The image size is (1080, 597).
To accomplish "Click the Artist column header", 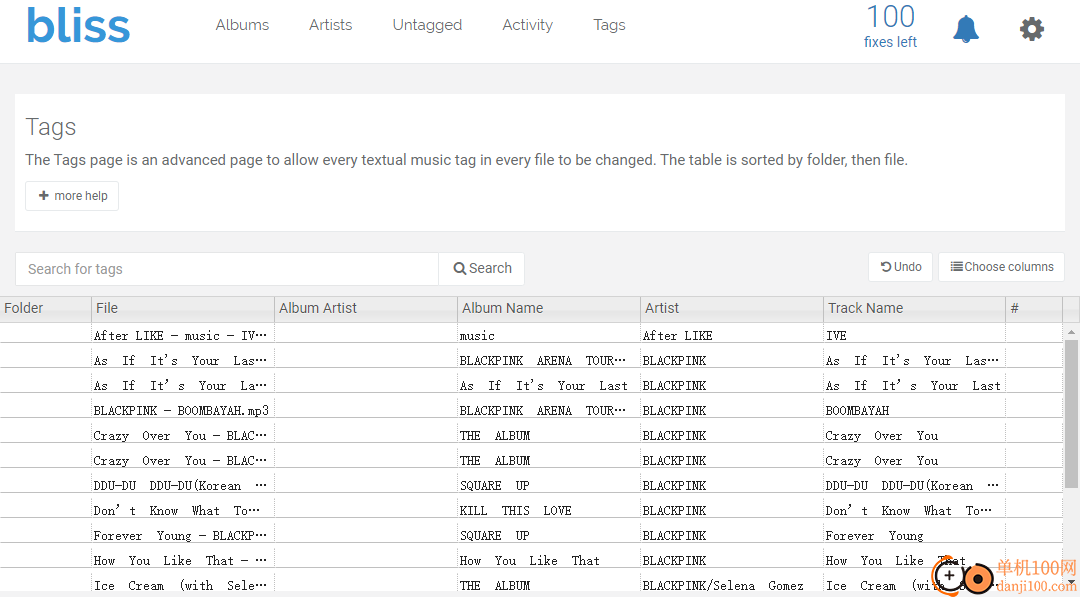I will 731,308.
